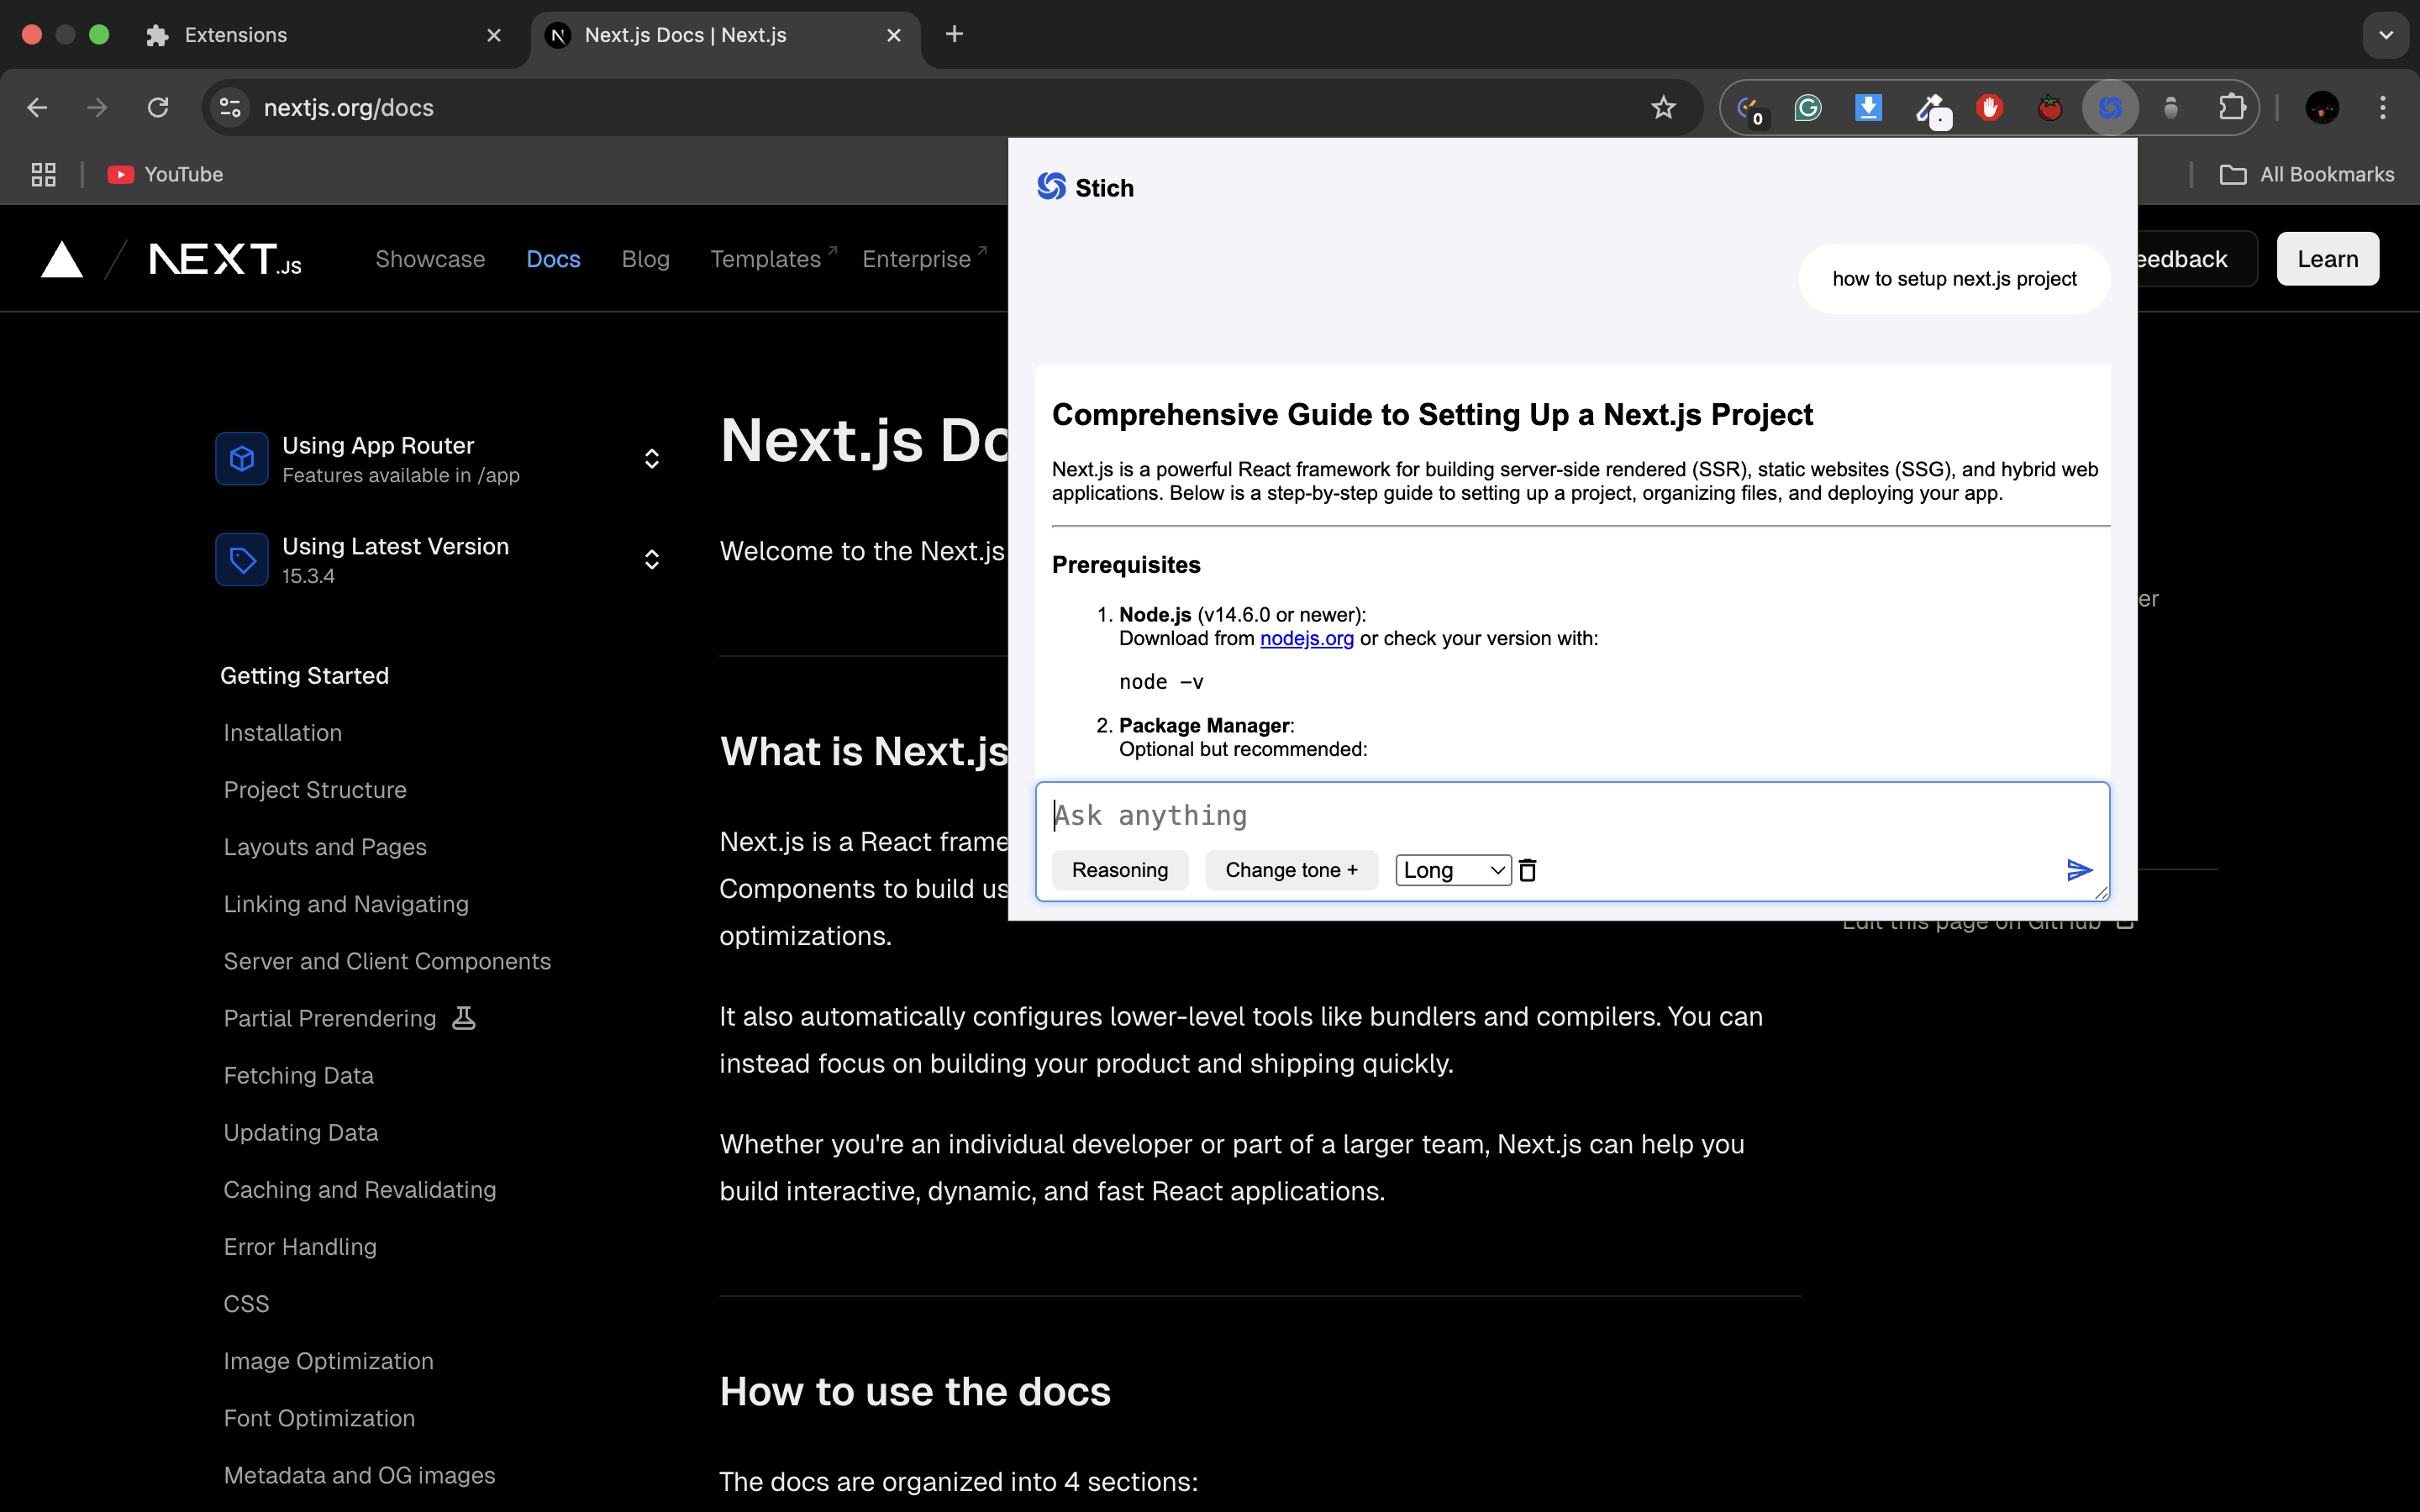Click the address bar URL nextjs.org/docs
Screen dimensions: 2420x1512
[349, 107]
